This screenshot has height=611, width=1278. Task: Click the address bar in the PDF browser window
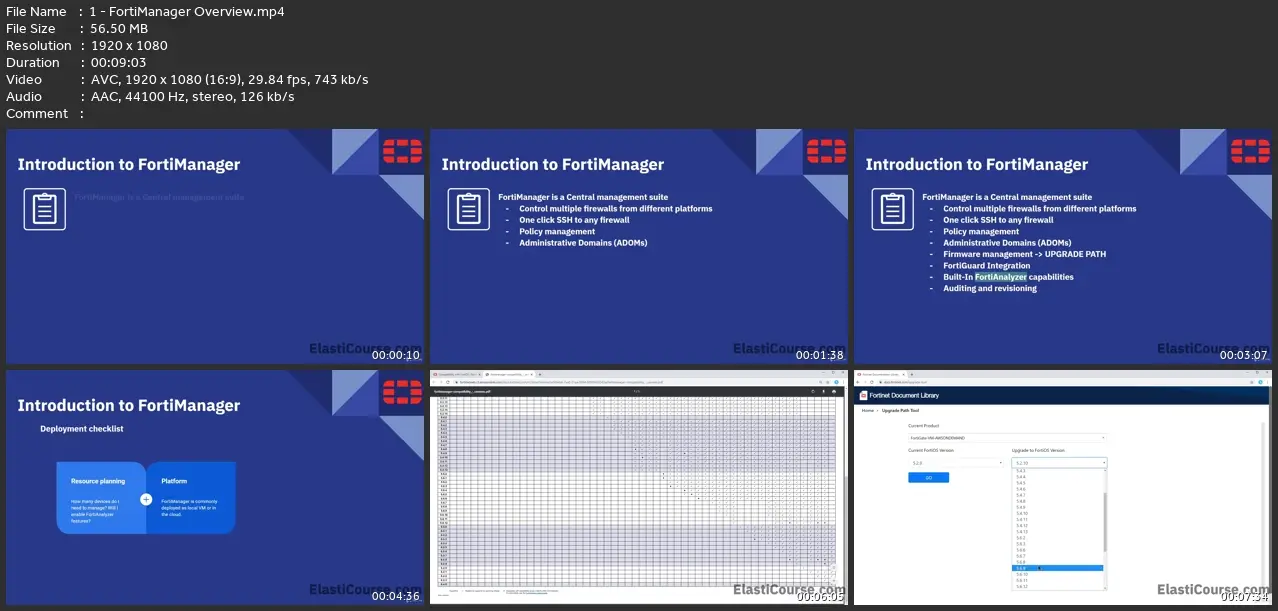coord(630,382)
